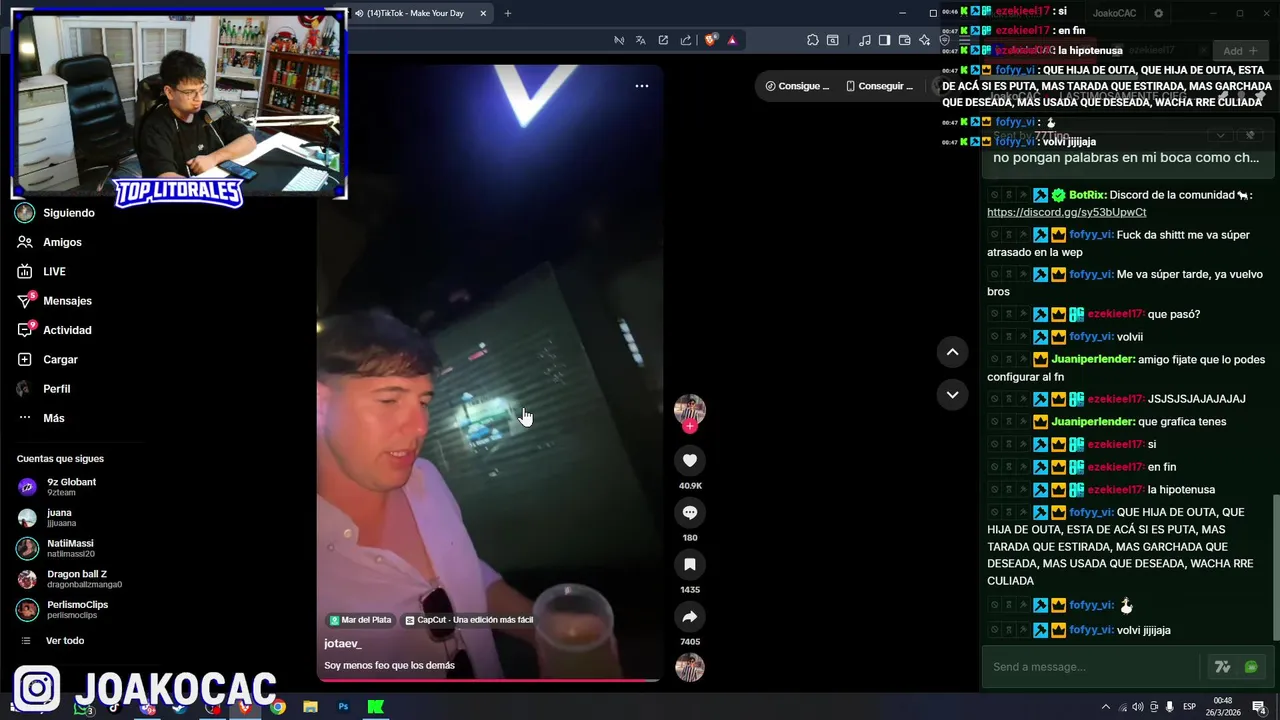
Task: Open Siguiendo in TikTok sidebar
Action: click(70, 213)
